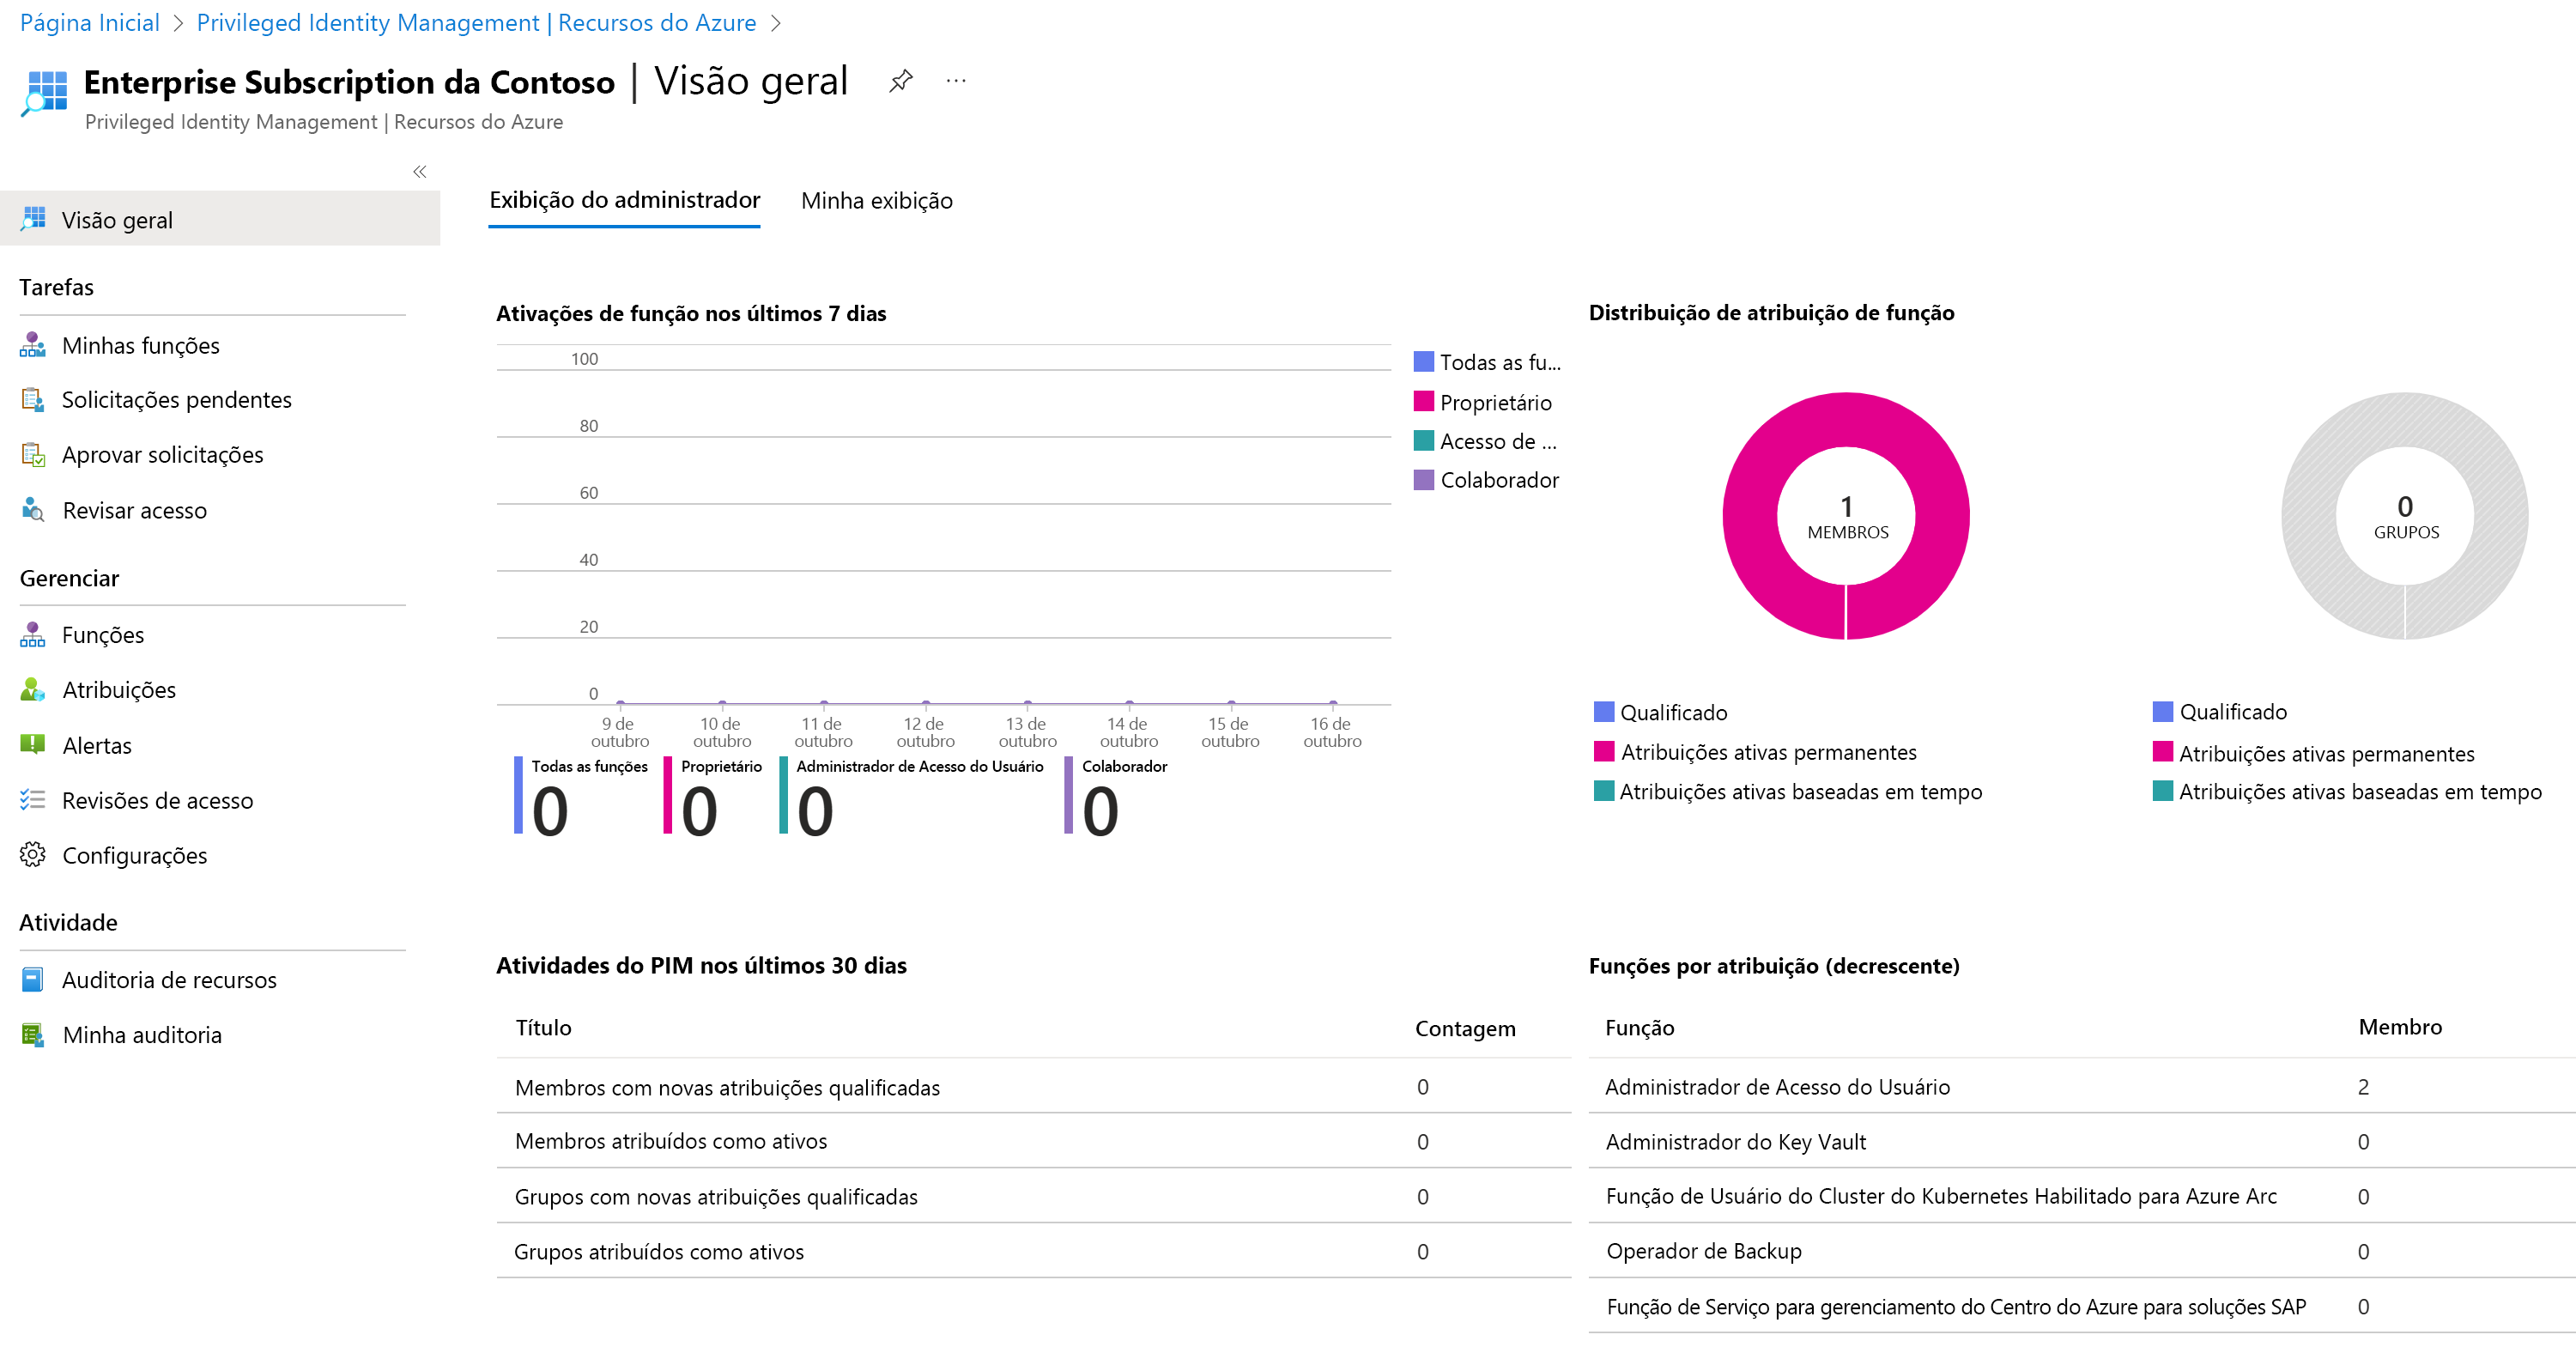Click the Colaborador counter below chart
The image size is (2576, 1353).
click(x=1116, y=797)
